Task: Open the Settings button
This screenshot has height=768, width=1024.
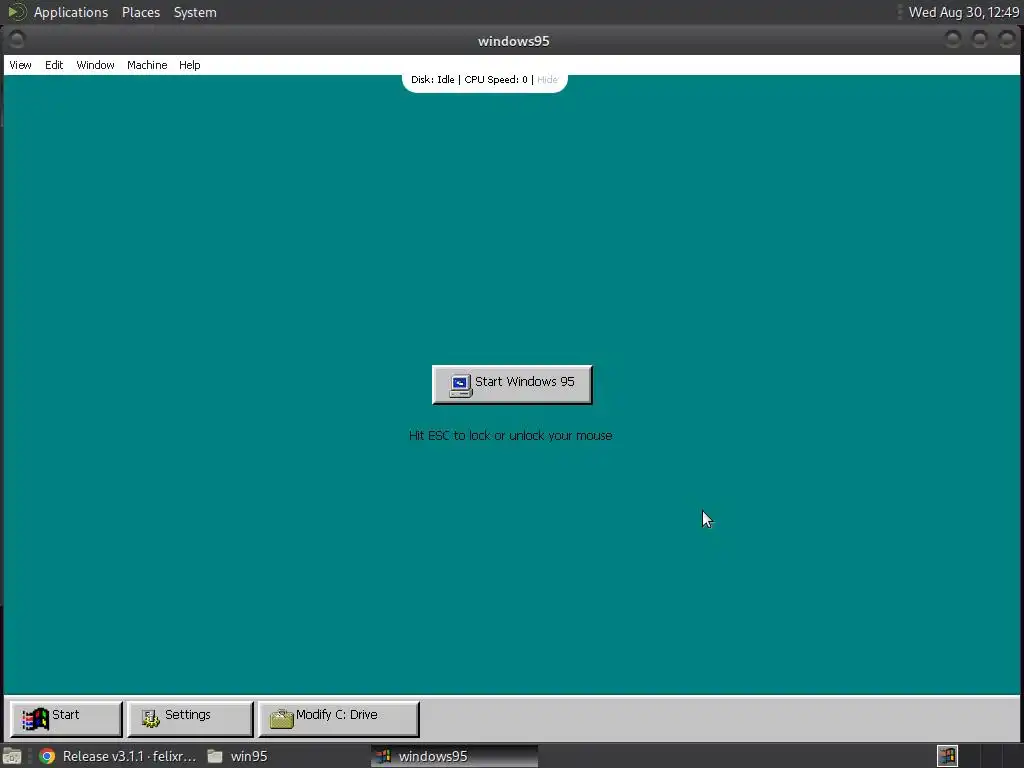Action: (190, 718)
